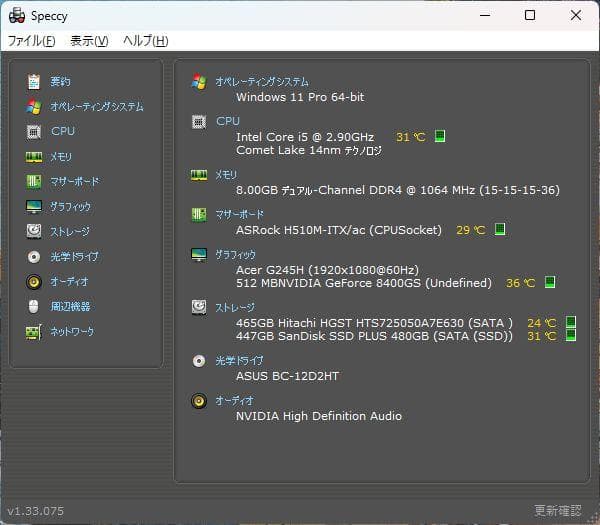This screenshot has height=525, width=600.
Task: Open the CPU heading link in summary
Action: (228, 121)
